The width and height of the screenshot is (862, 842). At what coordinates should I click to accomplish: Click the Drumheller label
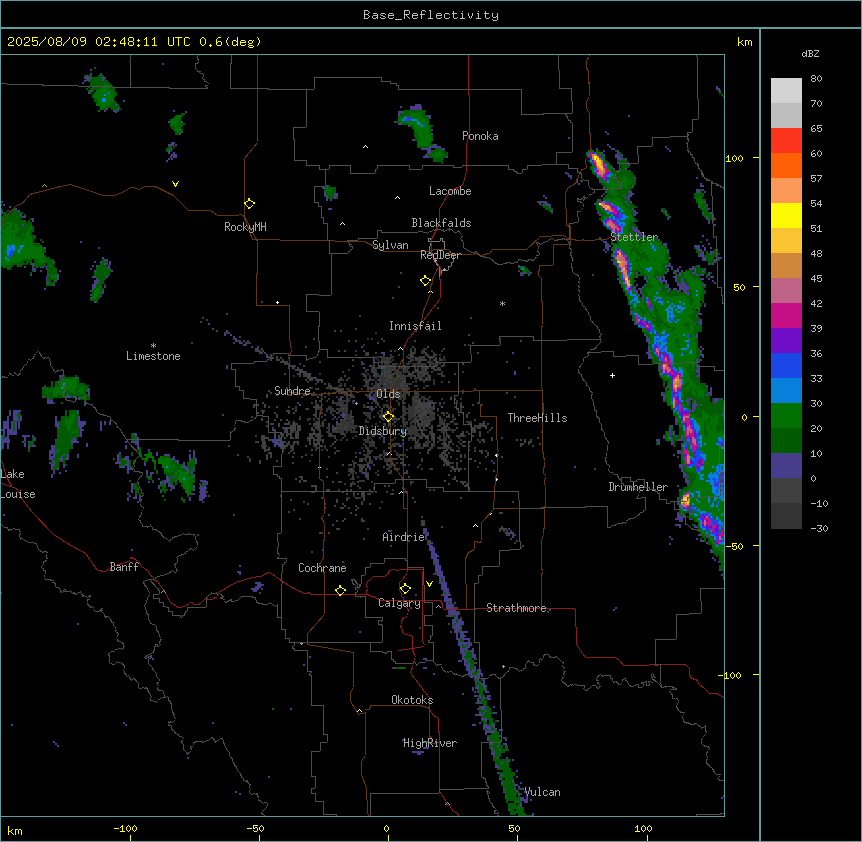click(638, 487)
